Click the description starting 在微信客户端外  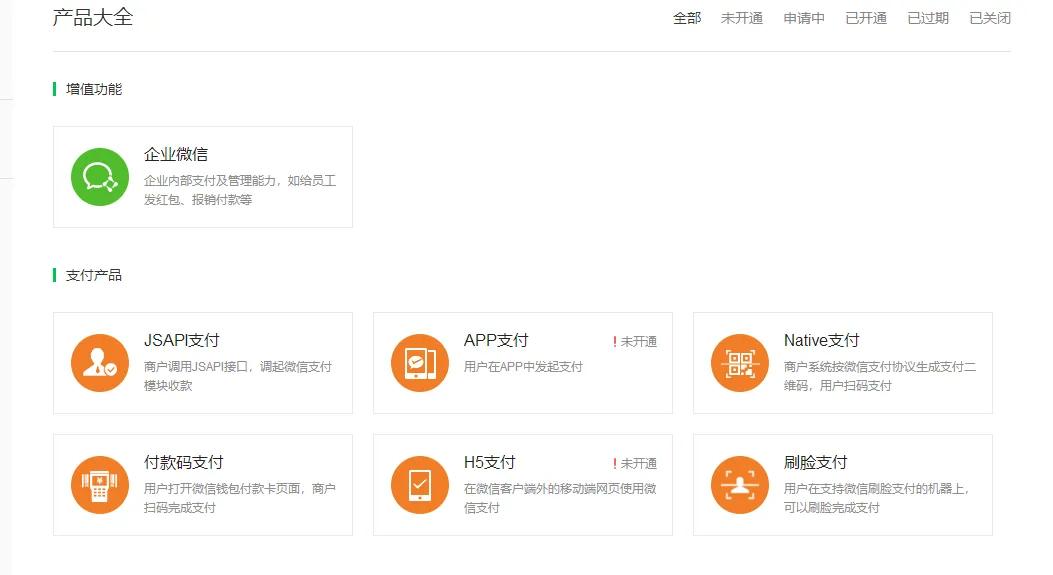tap(560, 498)
